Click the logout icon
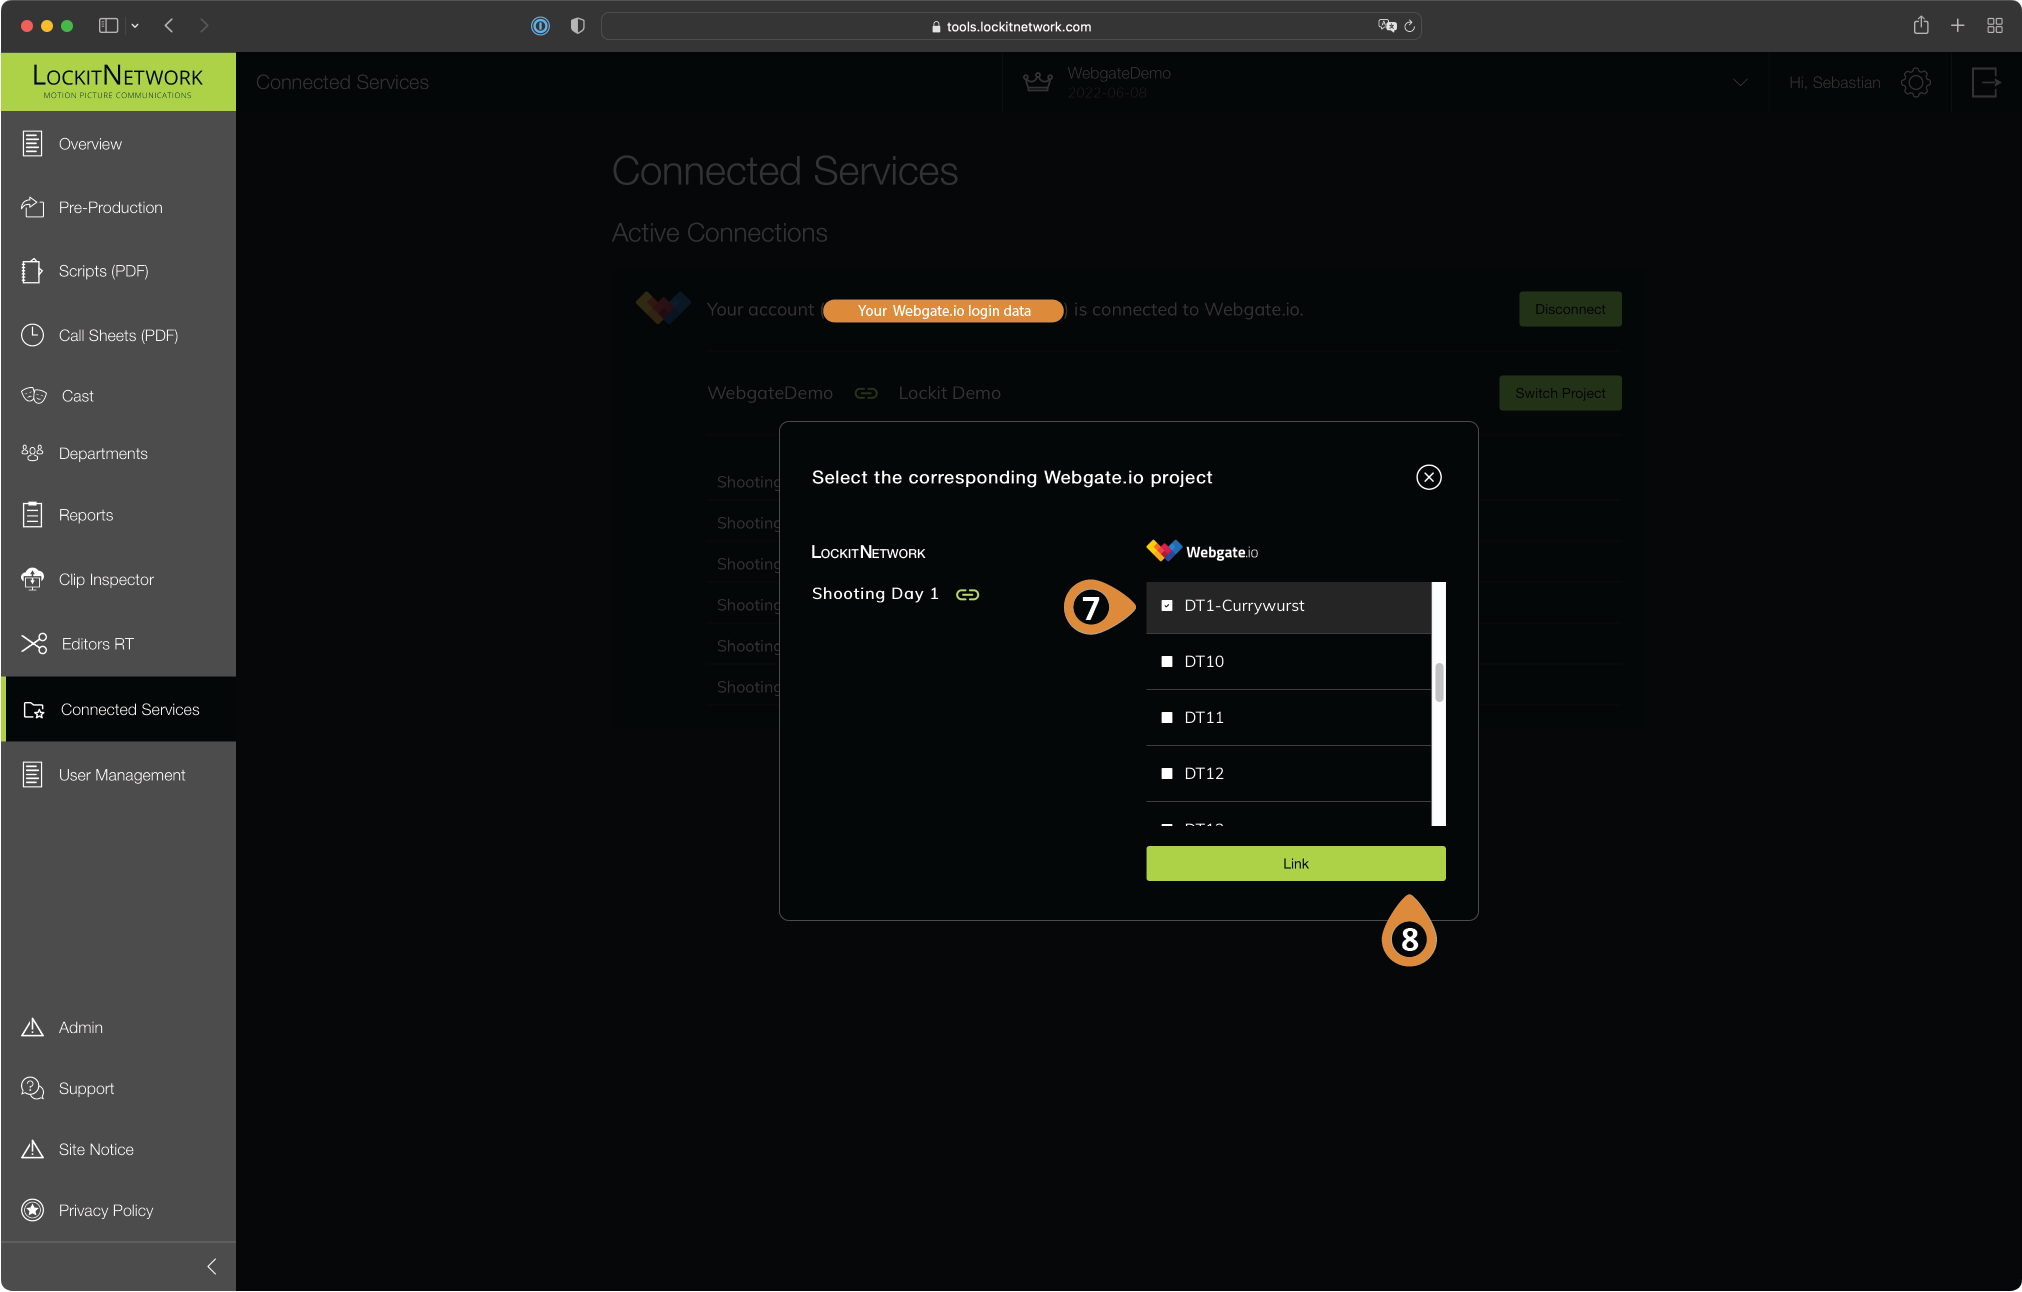This screenshot has width=2022, height=1292. click(x=1986, y=82)
